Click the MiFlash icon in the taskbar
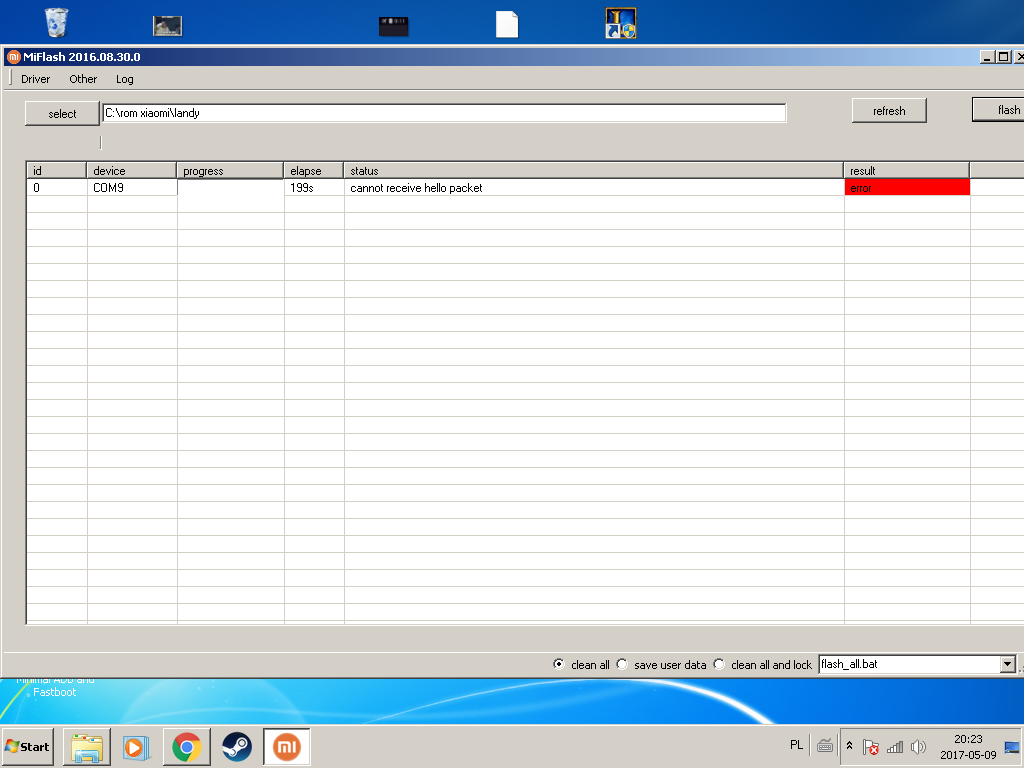This screenshot has width=1024, height=768. point(287,747)
